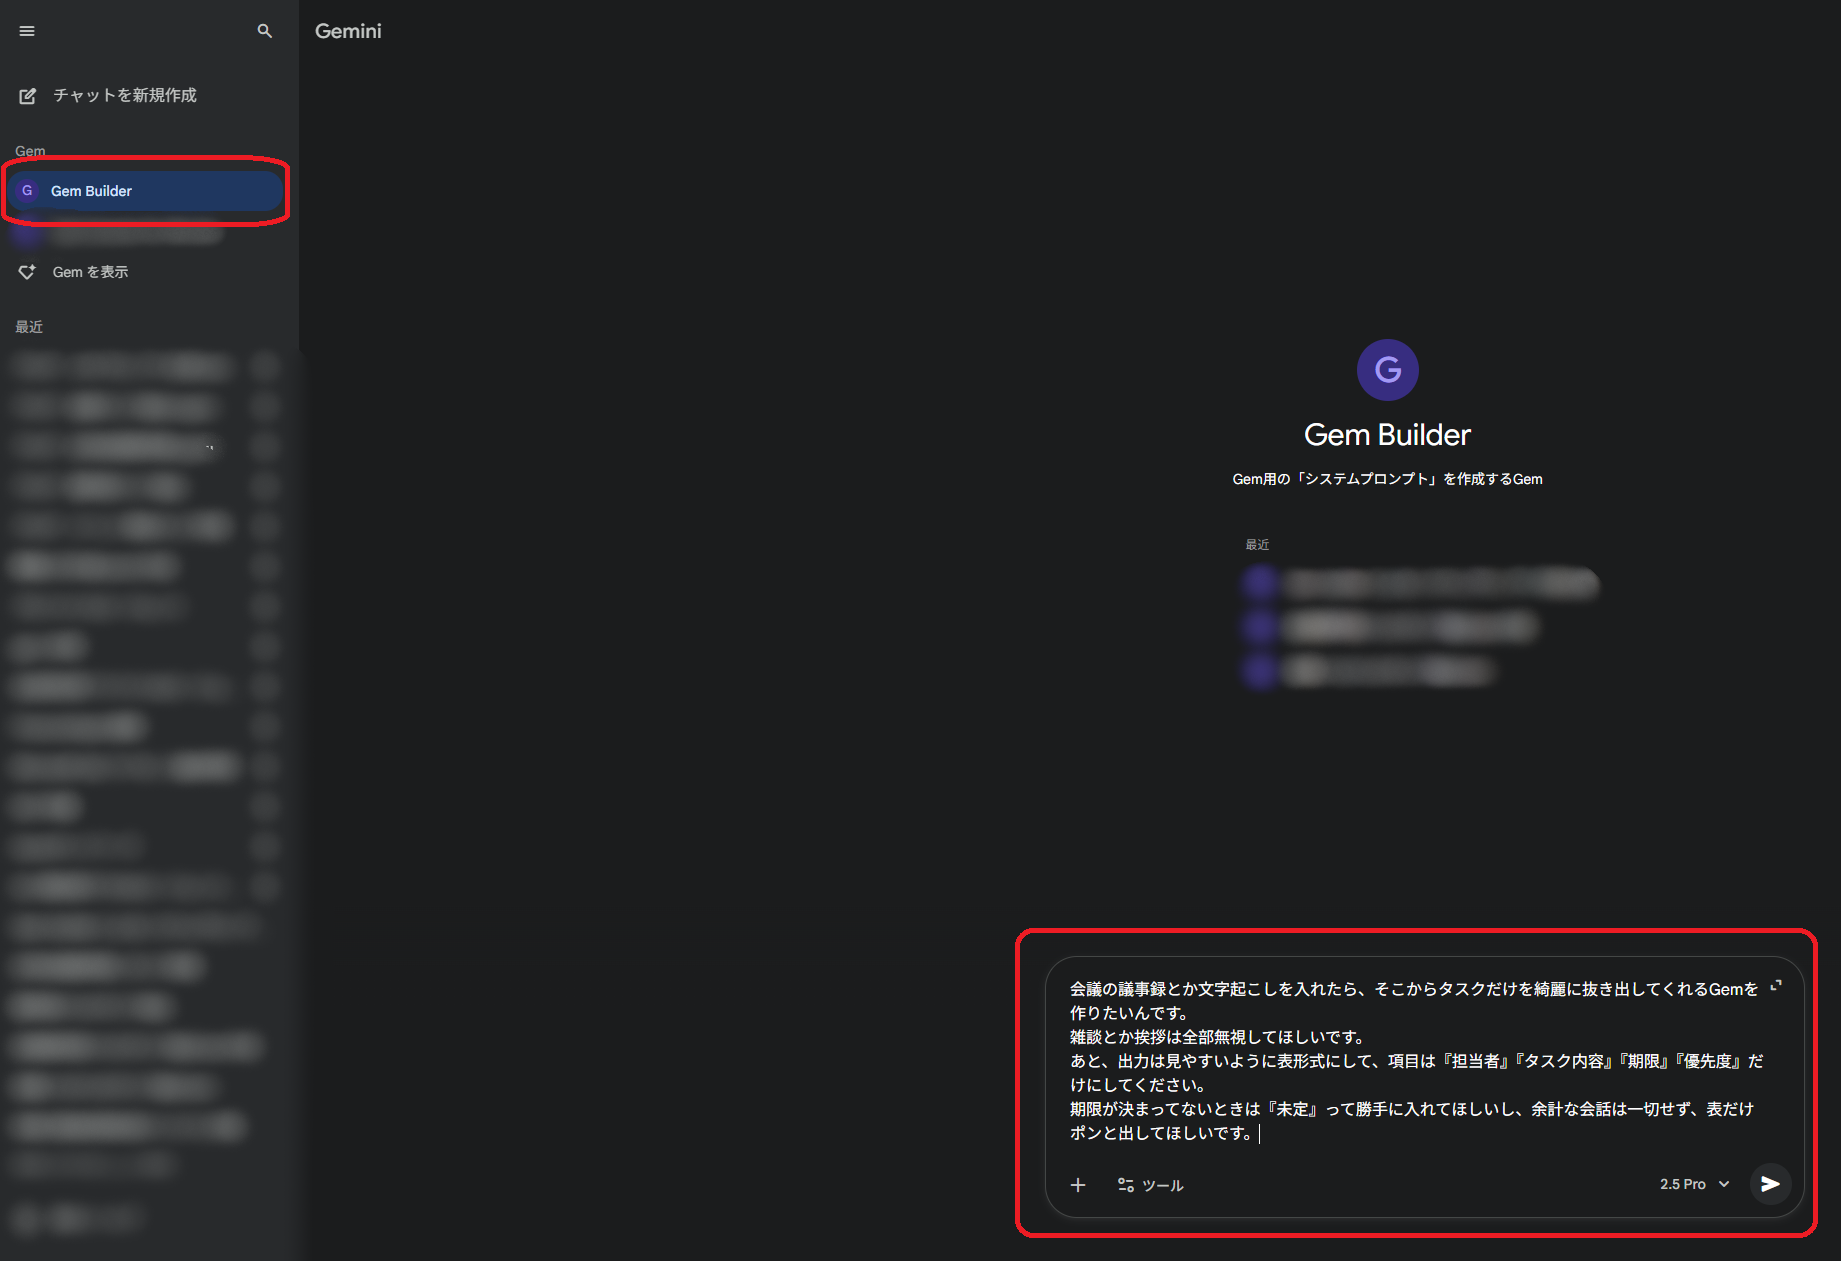The image size is (1841, 1261).
Task: Click the new chat pencil icon
Action: click(28, 96)
